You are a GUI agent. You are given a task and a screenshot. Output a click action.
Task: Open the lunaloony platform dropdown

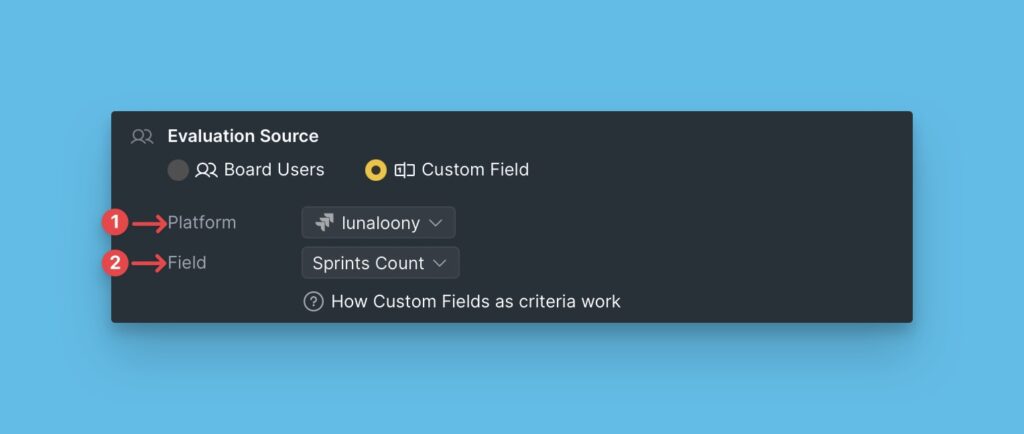(x=378, y=223)
